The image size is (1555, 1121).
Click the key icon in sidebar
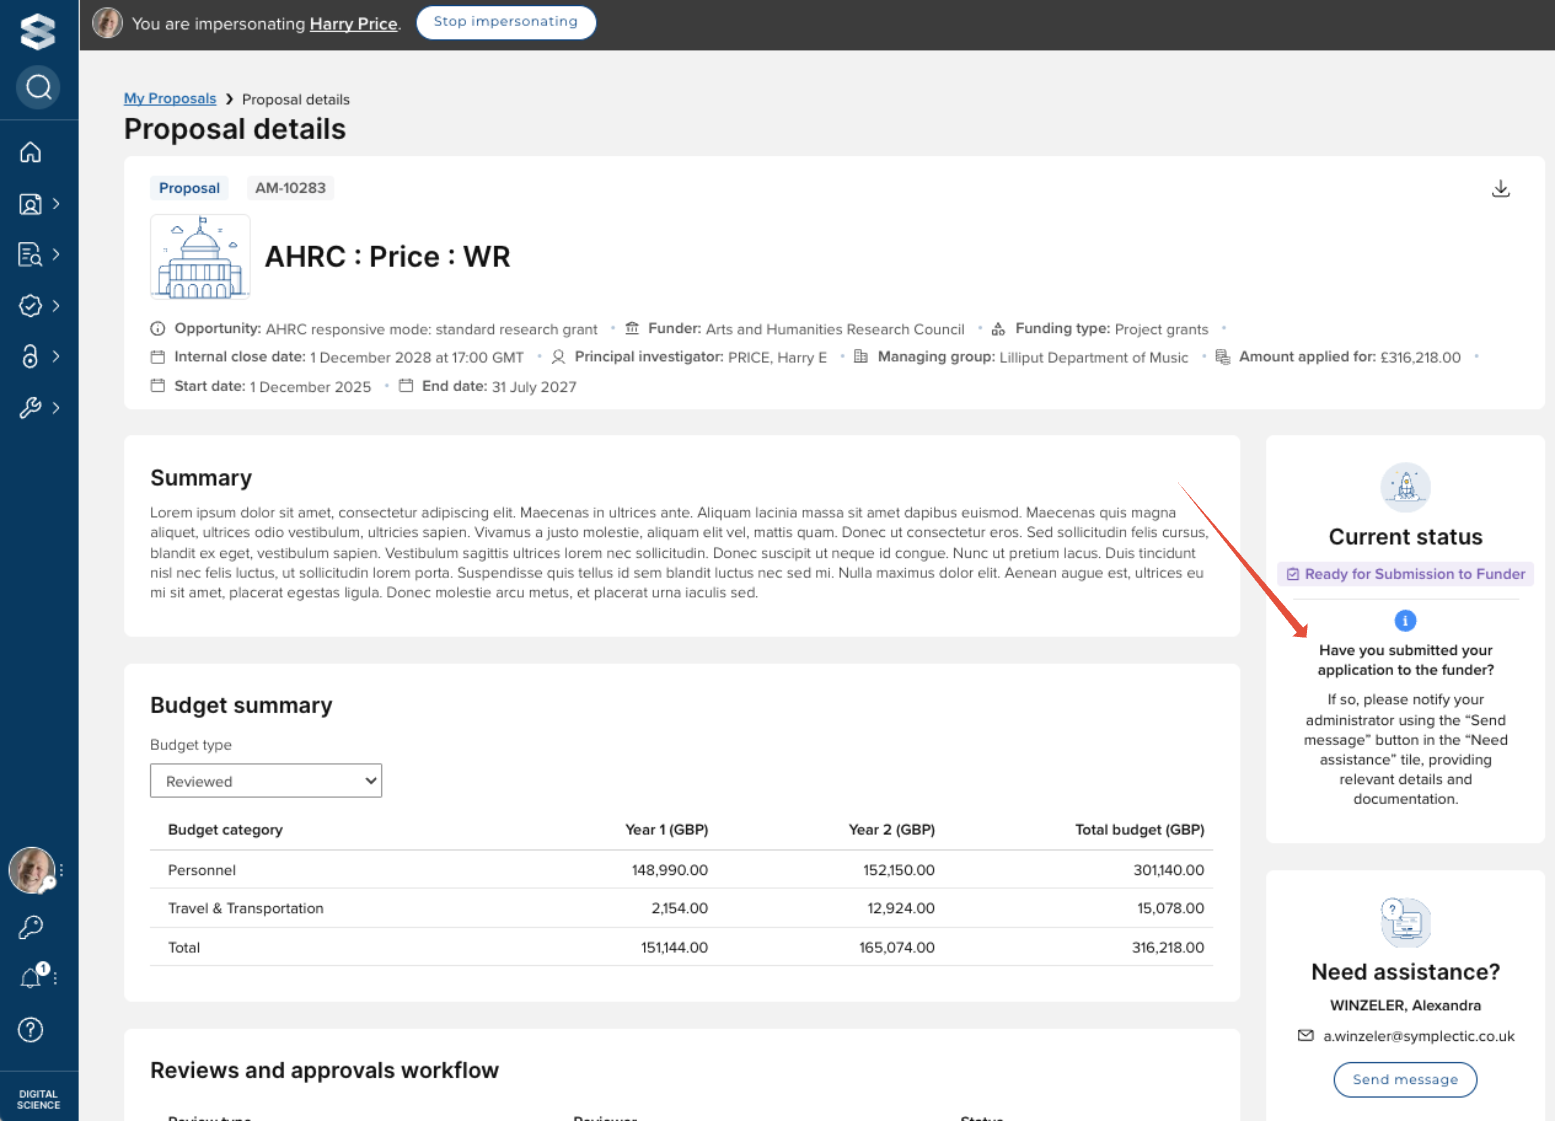pos(31,927)
